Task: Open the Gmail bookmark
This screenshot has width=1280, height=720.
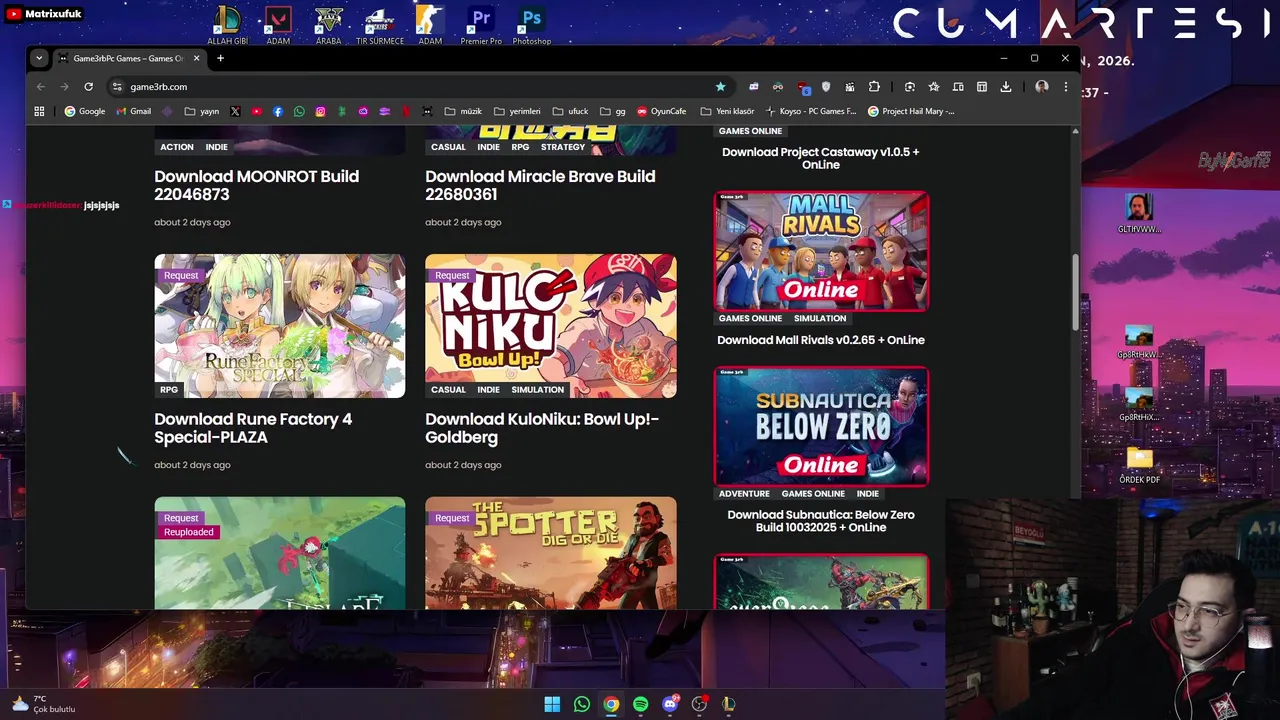Action: [134, 111]
